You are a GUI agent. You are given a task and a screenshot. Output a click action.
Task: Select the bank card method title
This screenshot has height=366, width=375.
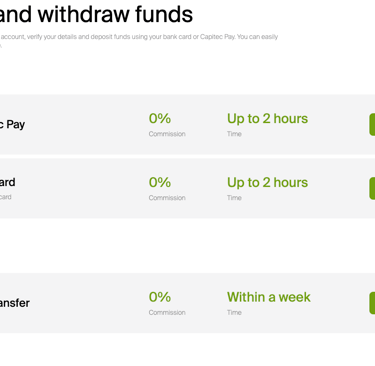click(8, 182)
